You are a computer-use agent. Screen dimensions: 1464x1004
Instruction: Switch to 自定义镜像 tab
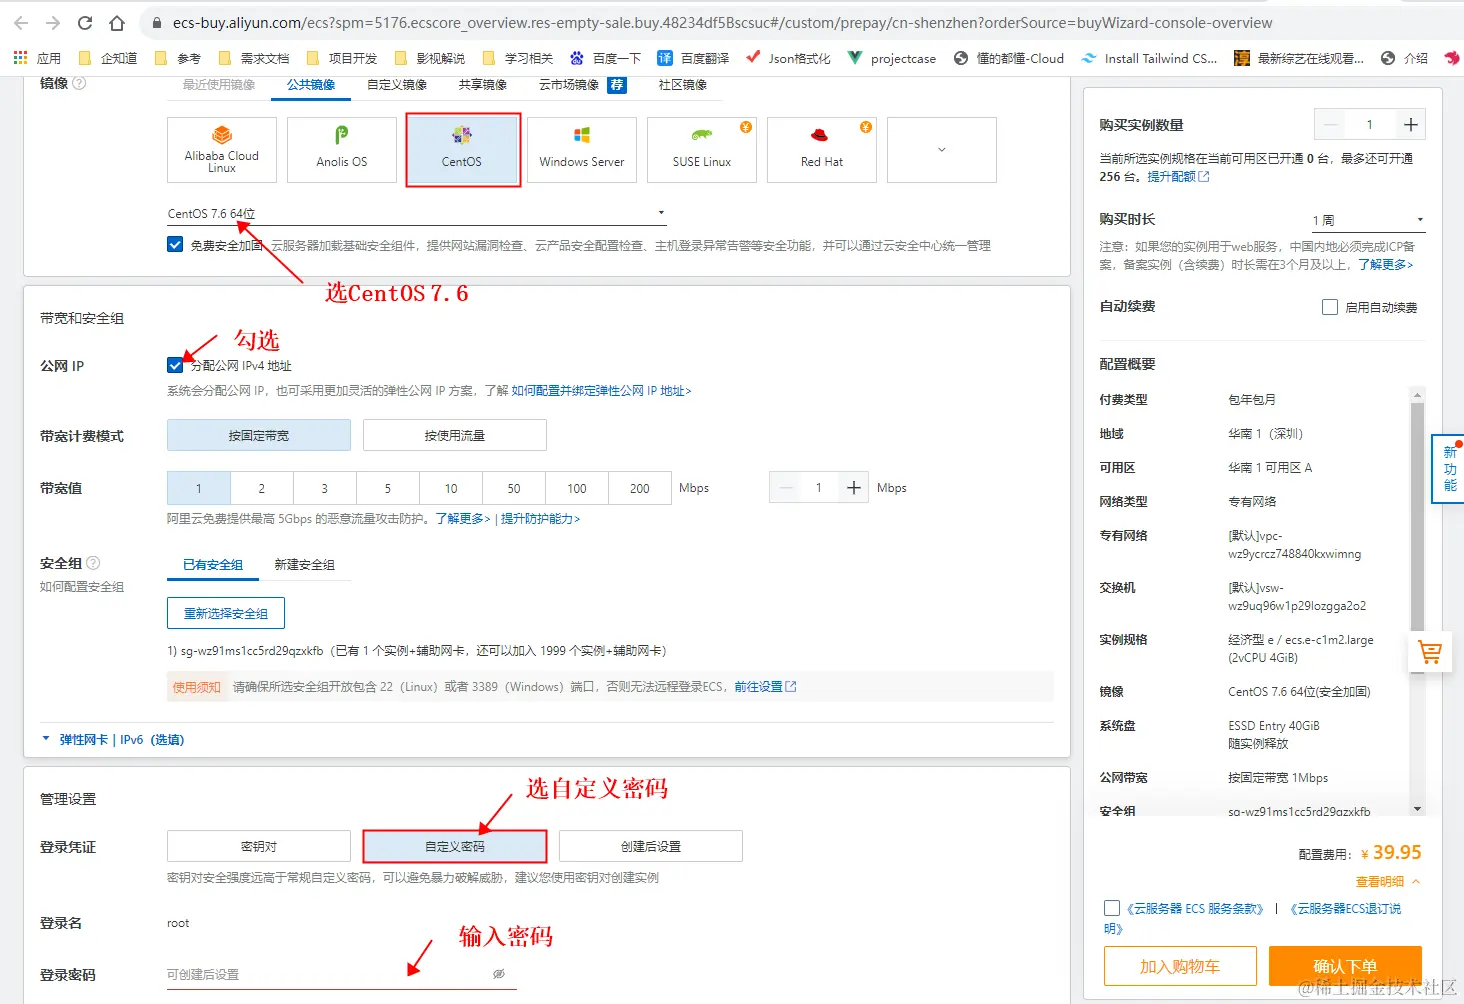click(x=397, y=85)
